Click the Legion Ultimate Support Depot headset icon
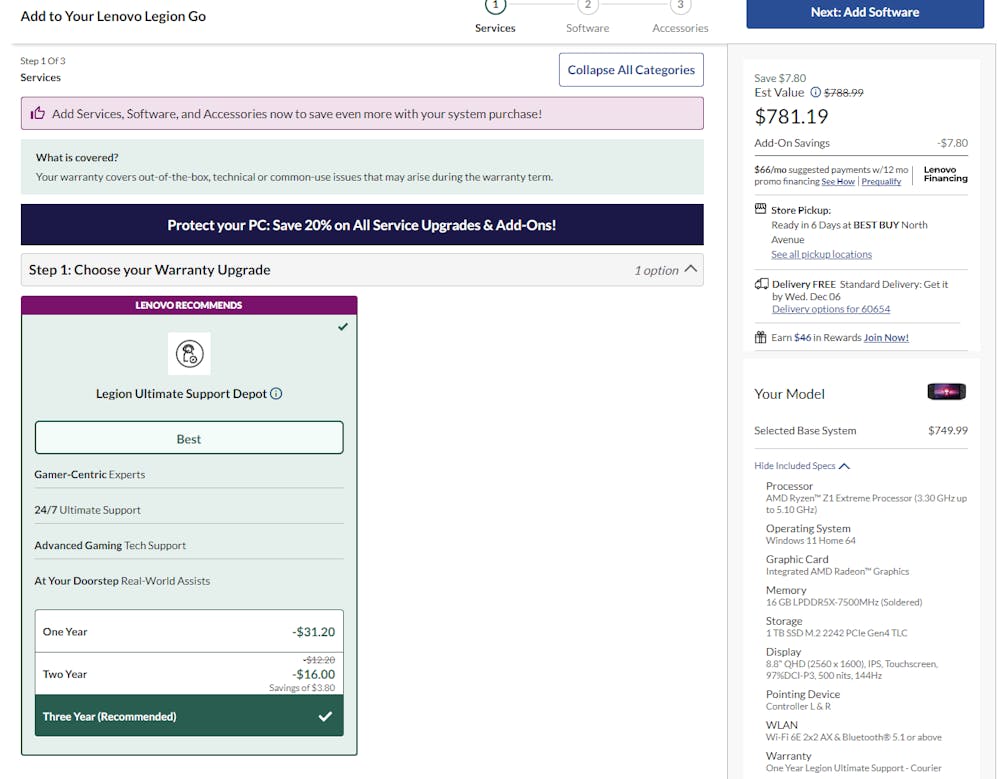The width and height of the screenshot is (1000, 779). coord(189,353)
